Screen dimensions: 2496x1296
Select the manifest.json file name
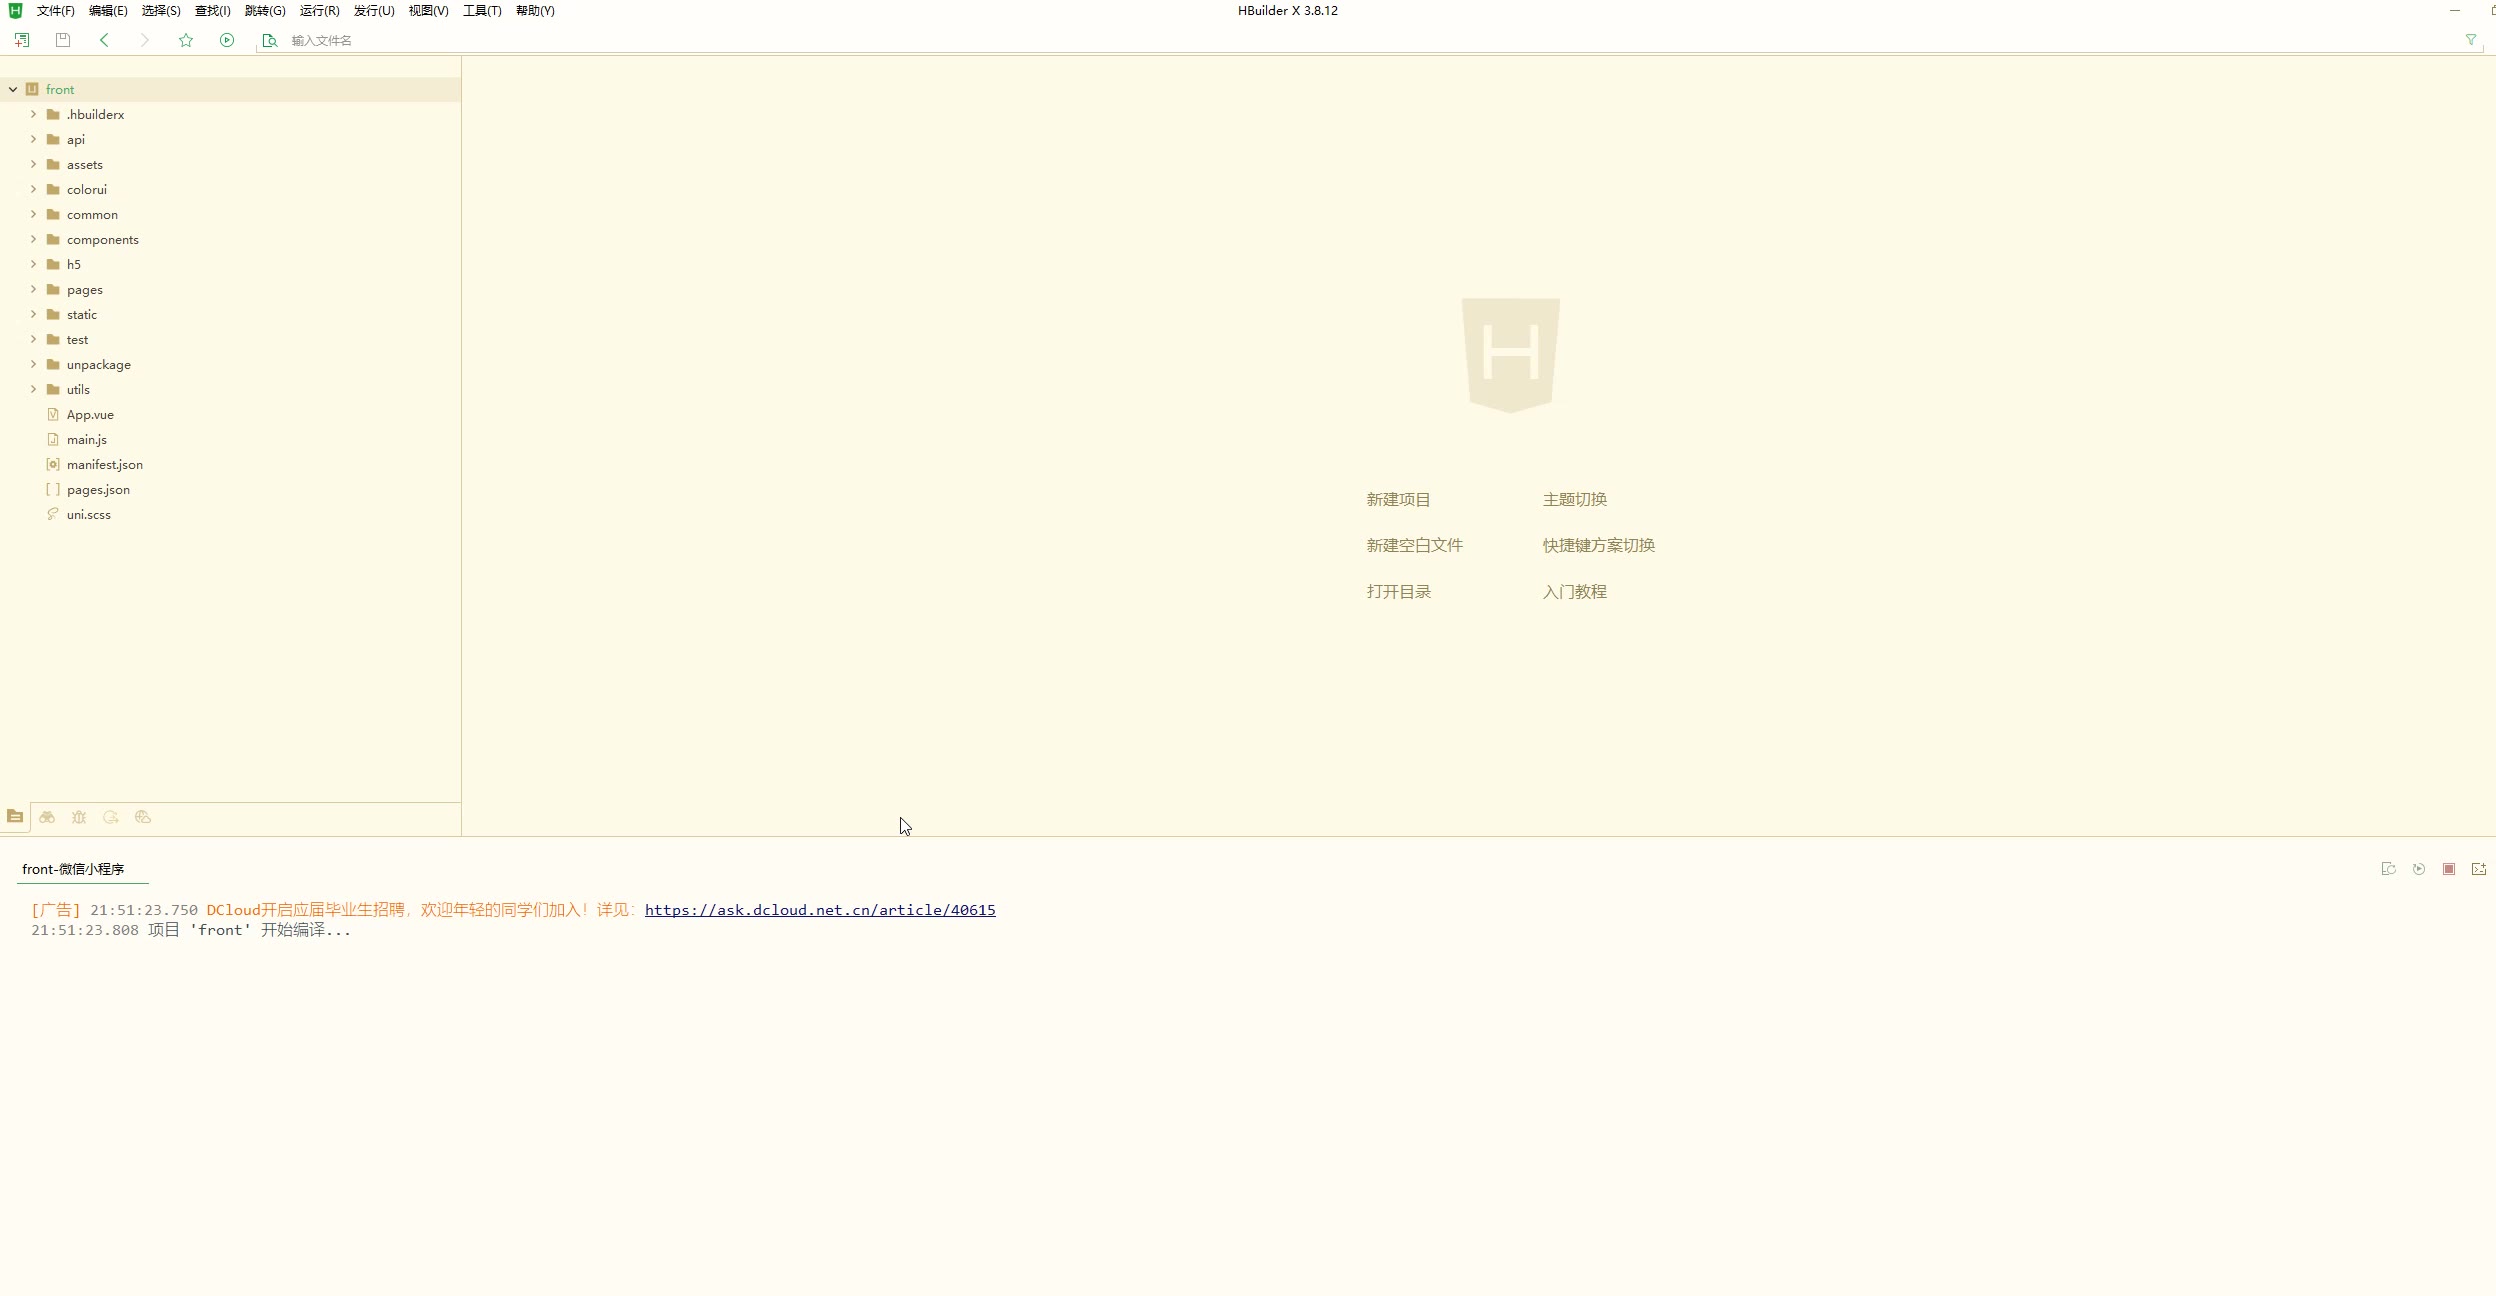105,464
